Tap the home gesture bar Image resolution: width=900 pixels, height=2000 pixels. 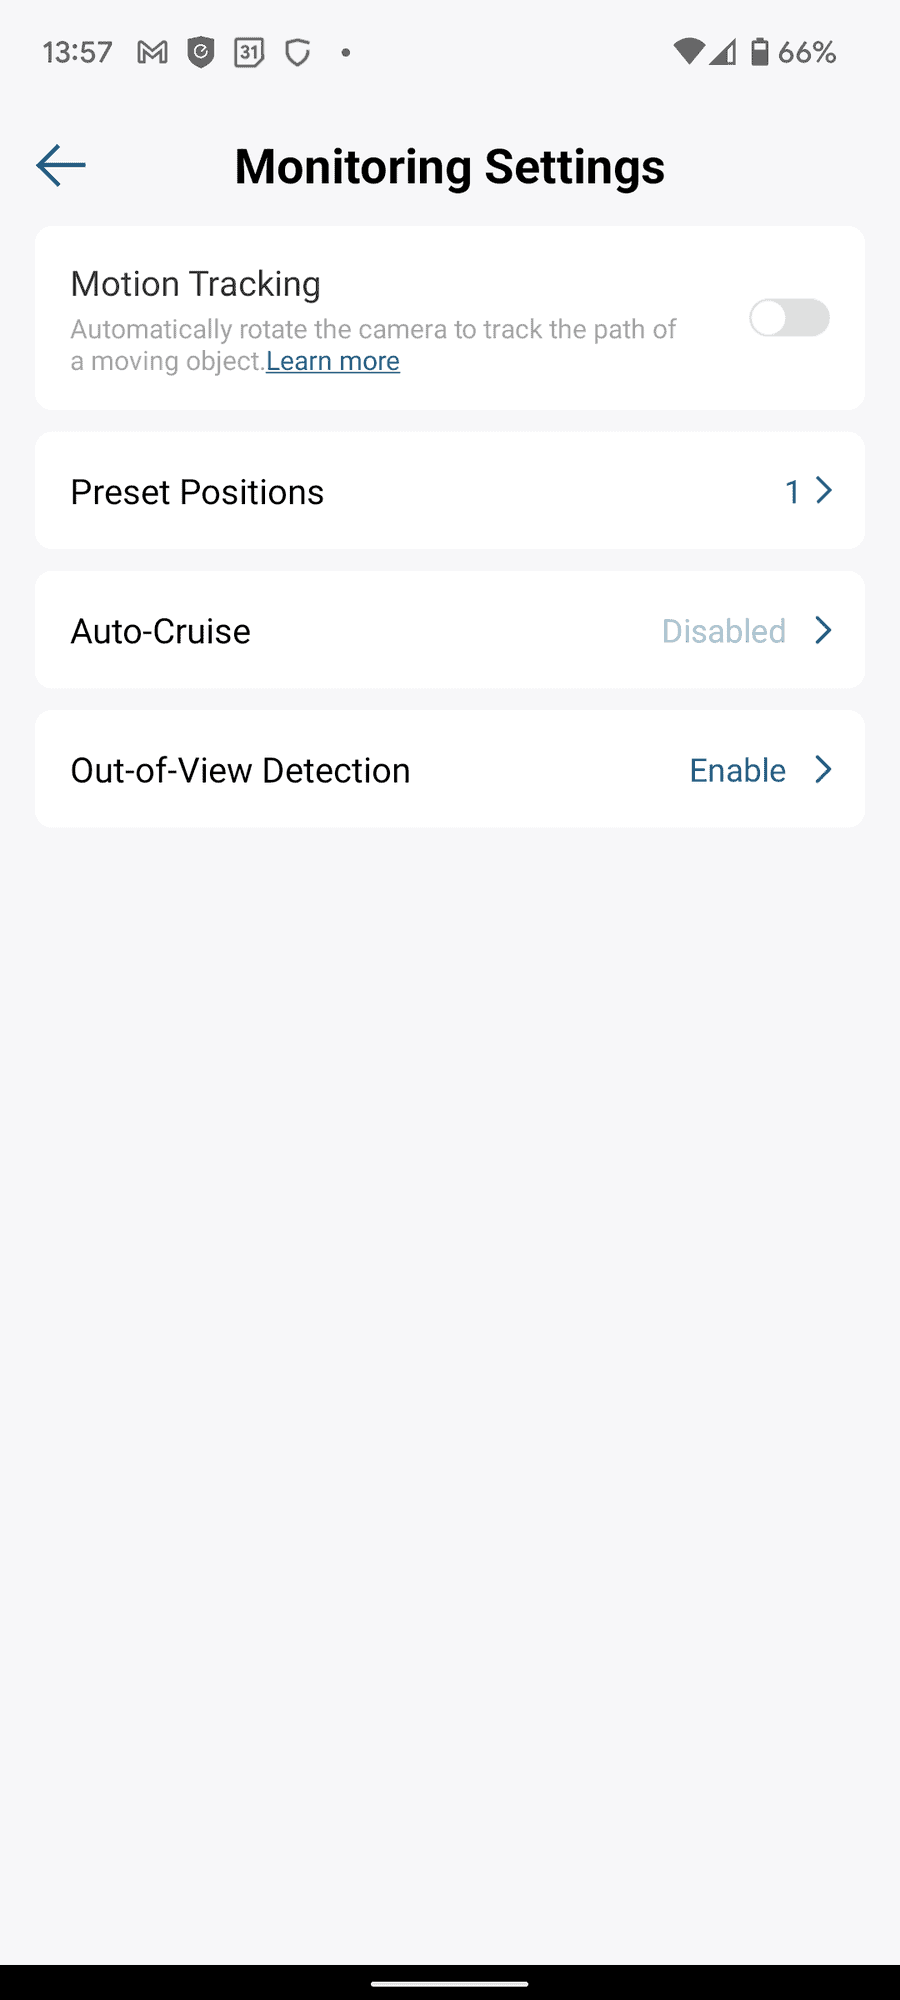pyautogui.click(x=450, y=1983)
